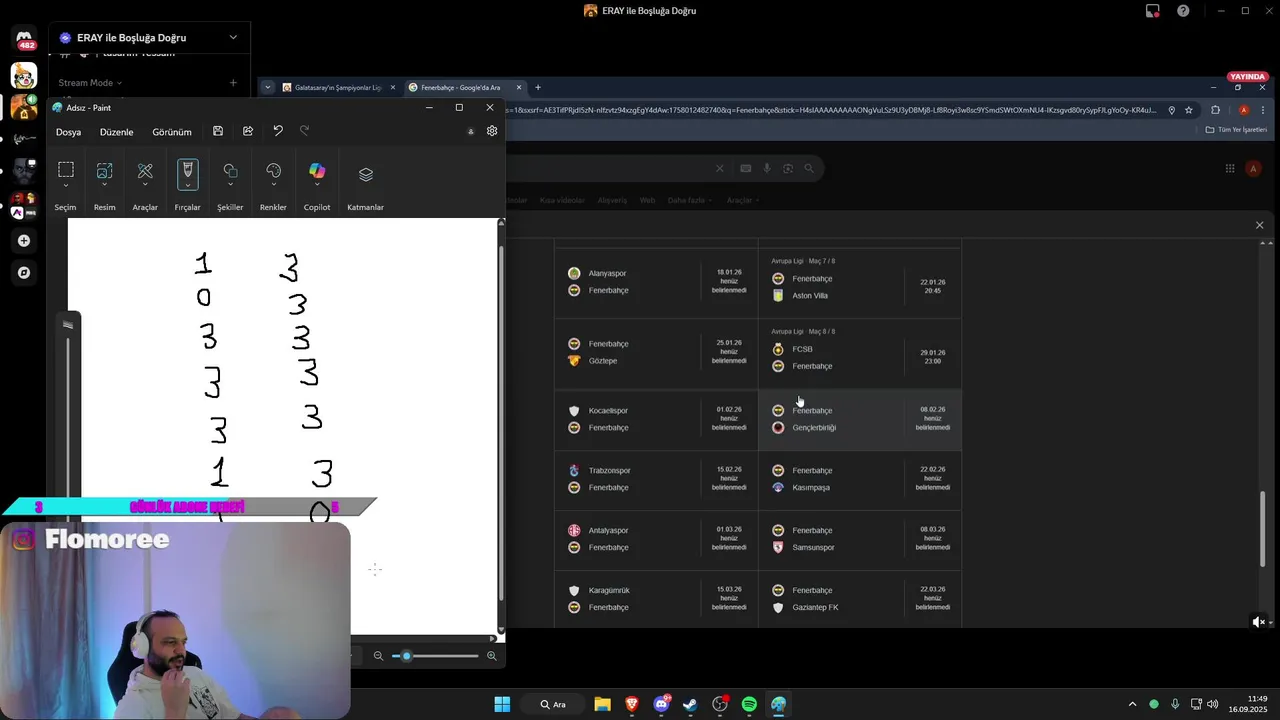
Task: Expand the Seçim dropdown arrow
Action: (x=65, y=185)
